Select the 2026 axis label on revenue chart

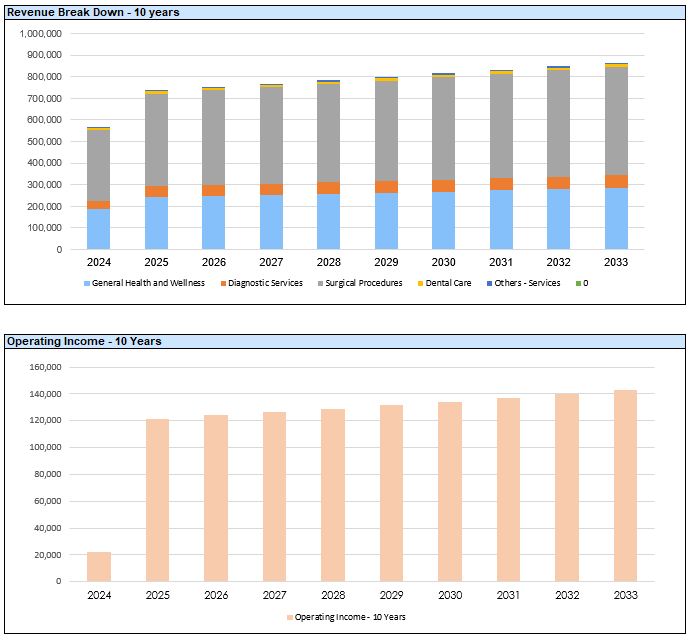(x=213, y=263)
